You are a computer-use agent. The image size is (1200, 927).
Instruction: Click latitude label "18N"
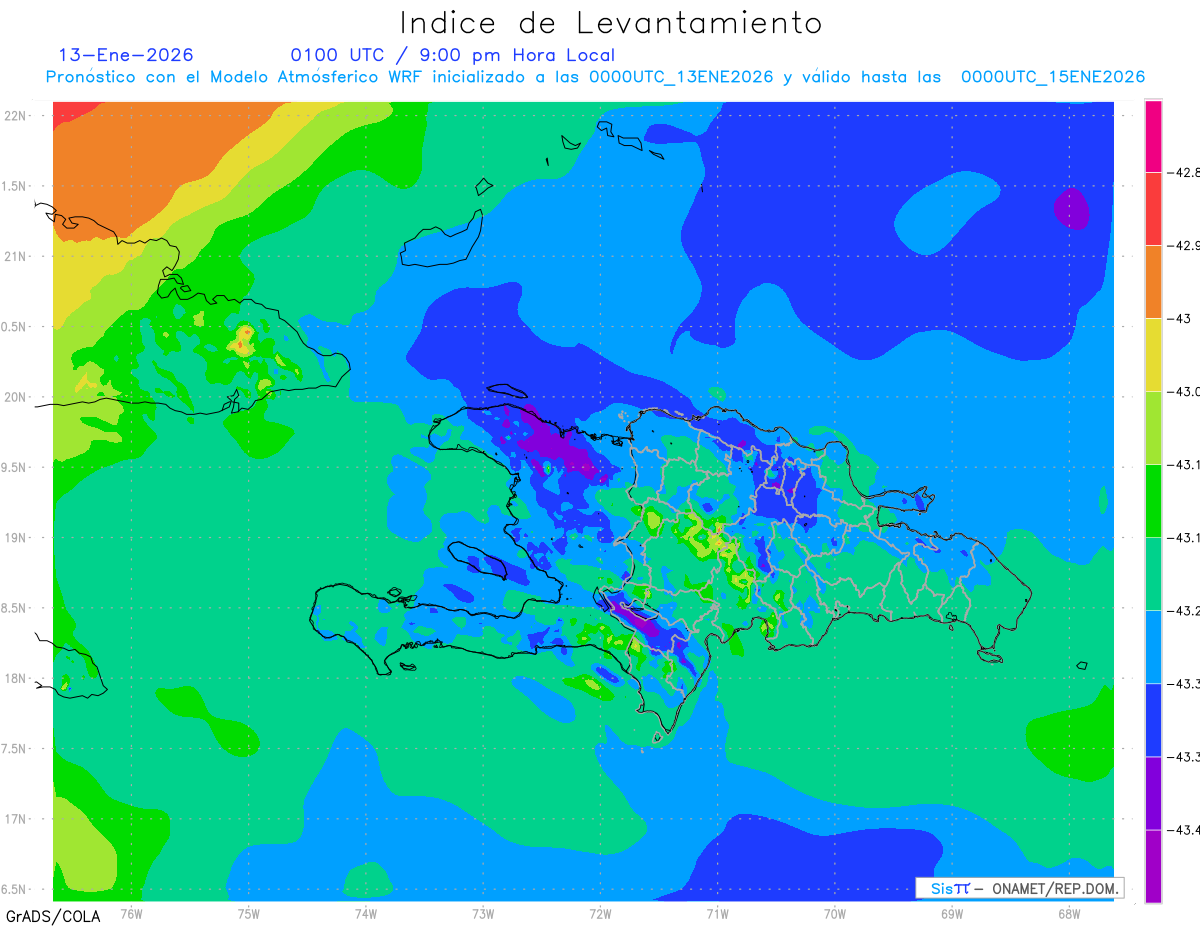pyautogui.click(x=17, y=678)
